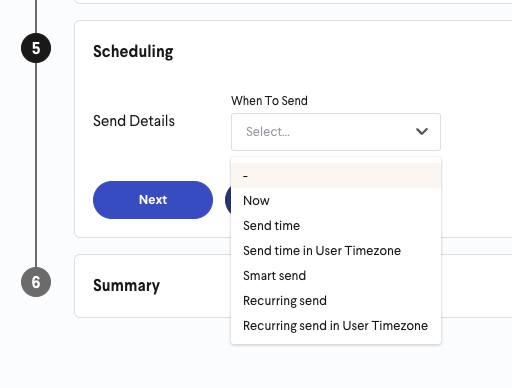Choose Send time from the list
This screenshot has height=388, width=512.
pyautogui.click(x=336, y=226)
